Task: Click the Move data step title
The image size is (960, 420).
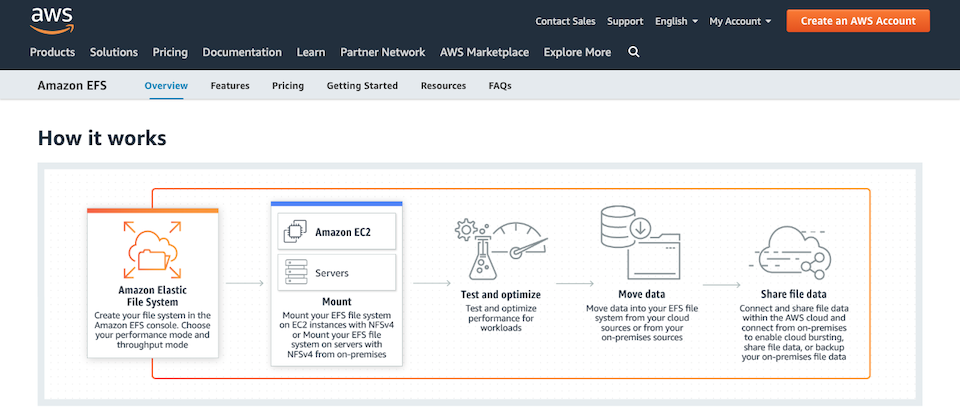Action: point(642,294)
